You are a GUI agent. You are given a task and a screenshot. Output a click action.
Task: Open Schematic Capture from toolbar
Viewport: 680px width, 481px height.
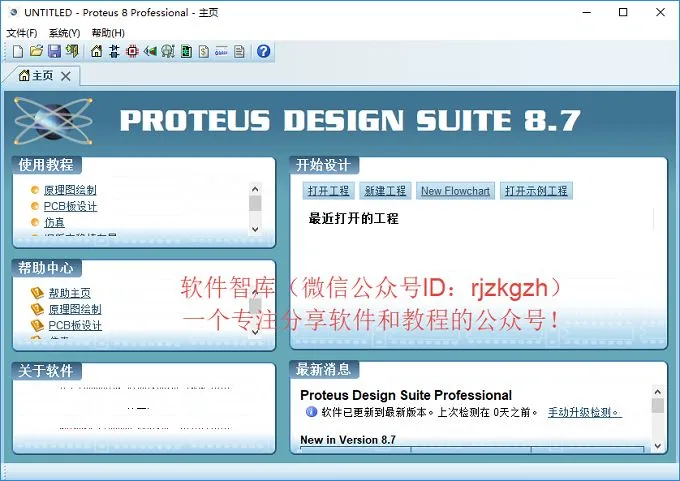click(x=114, y=51)
